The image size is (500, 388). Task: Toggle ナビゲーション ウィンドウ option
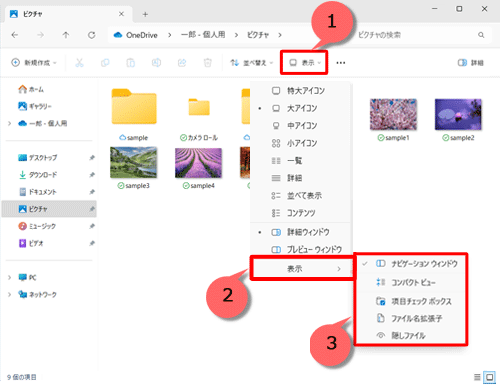tap(411, 264)
